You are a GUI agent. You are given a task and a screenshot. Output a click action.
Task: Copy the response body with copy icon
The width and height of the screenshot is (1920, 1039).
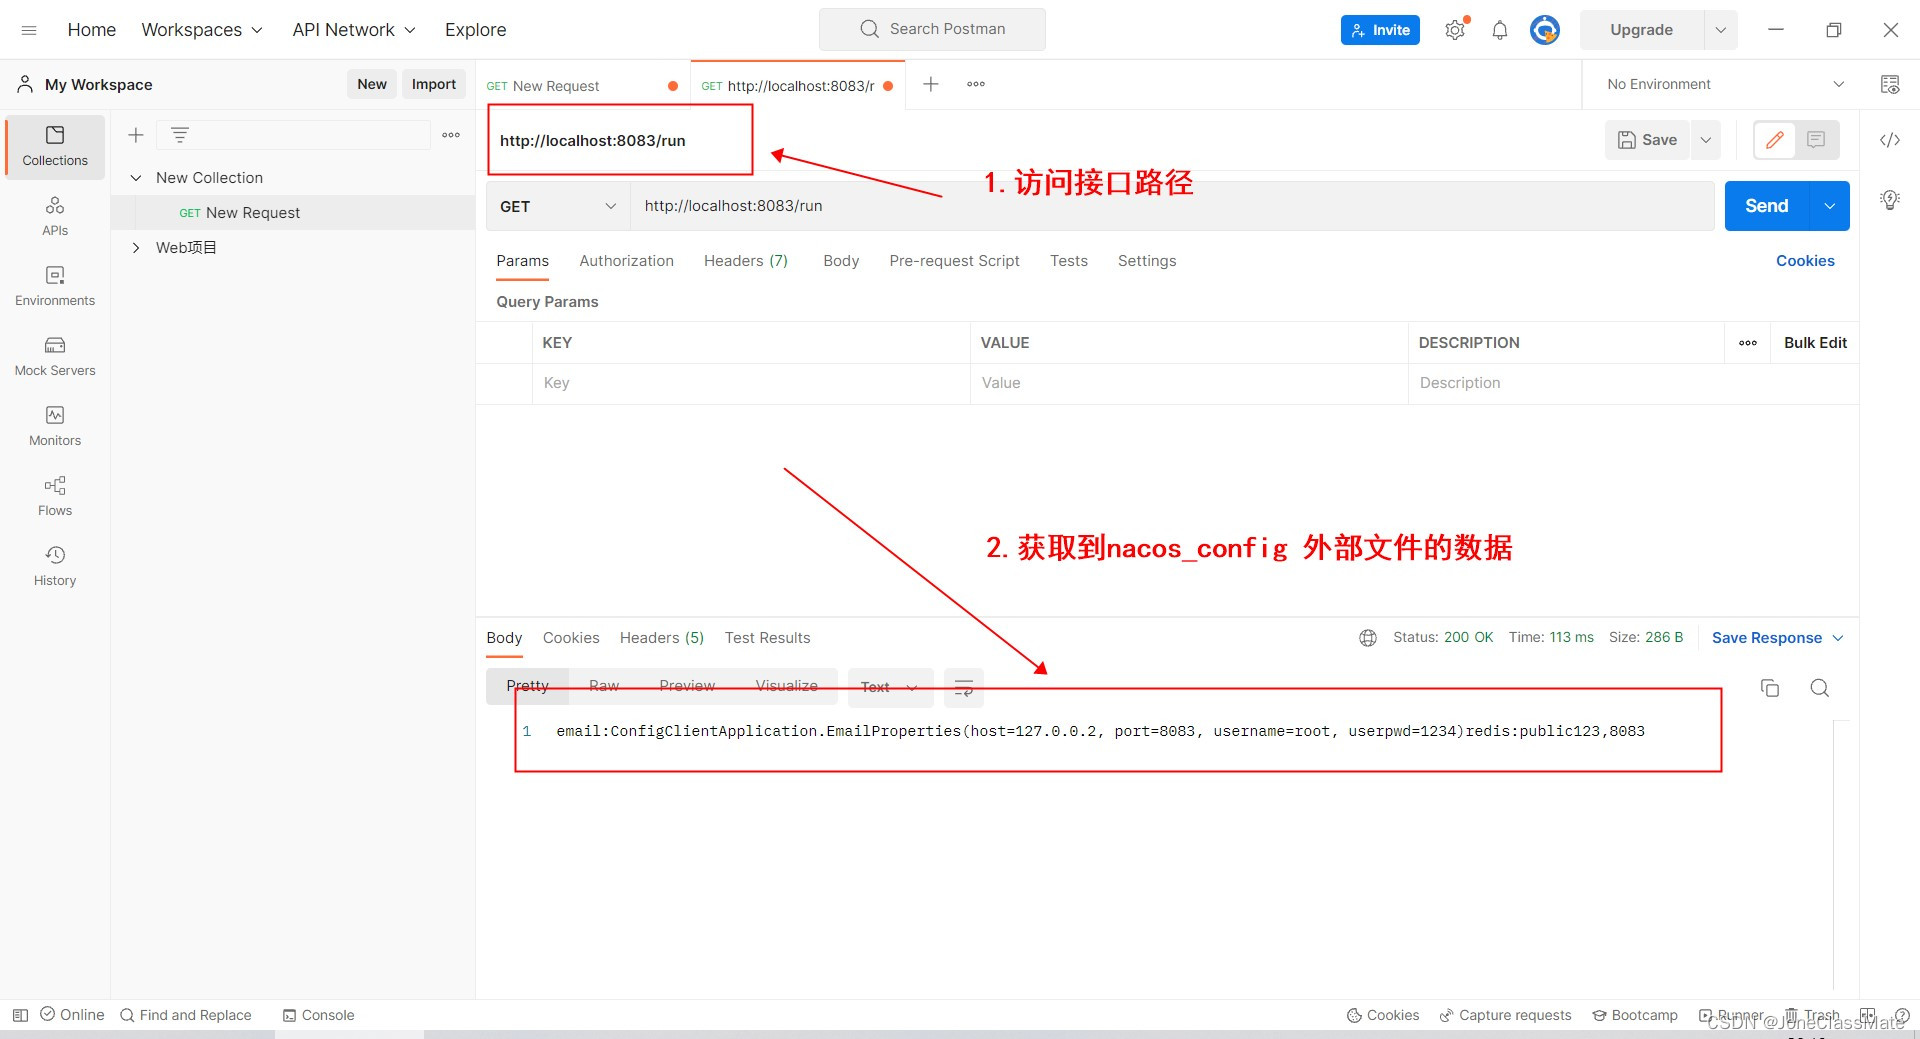tap(1770, 688)
